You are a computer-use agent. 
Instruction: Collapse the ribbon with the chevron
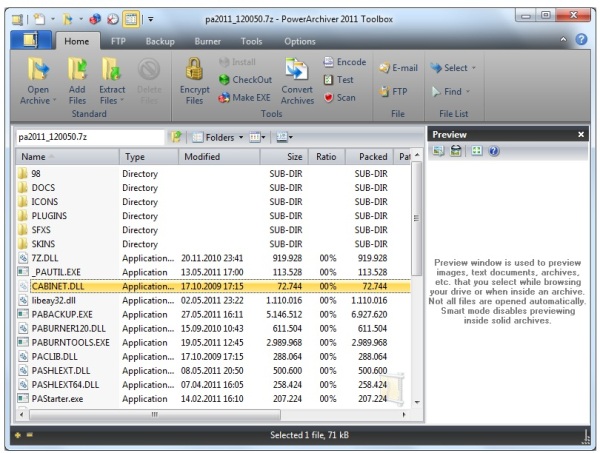point(563,39)
